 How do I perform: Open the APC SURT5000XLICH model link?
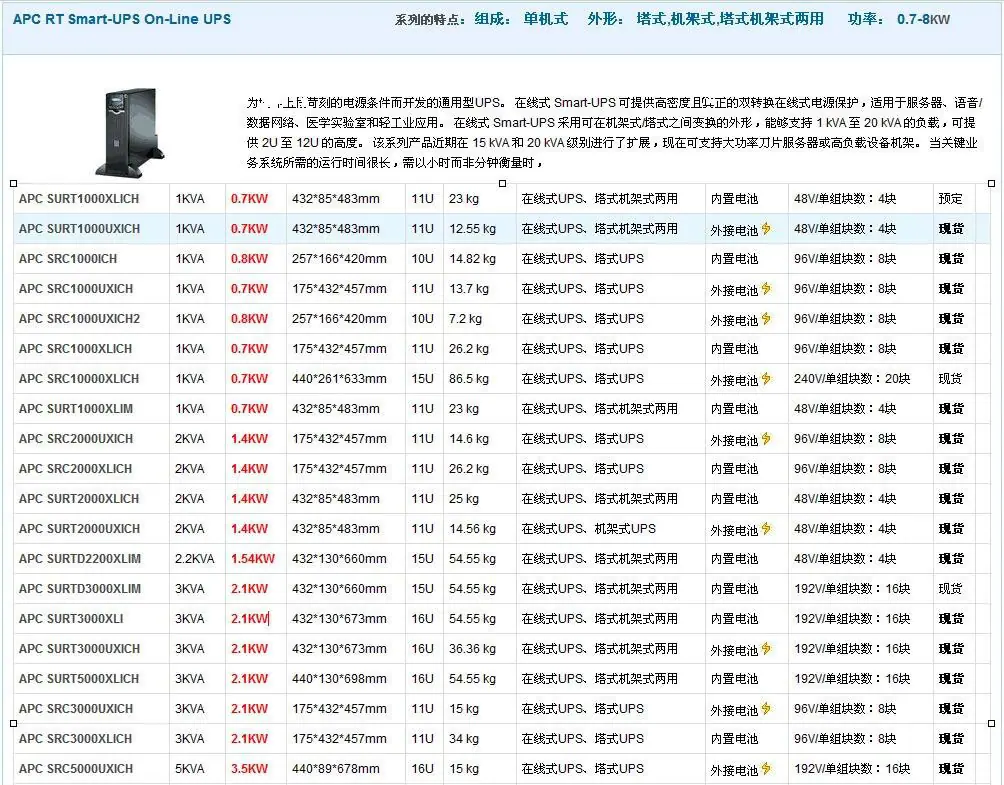(79, 679)
